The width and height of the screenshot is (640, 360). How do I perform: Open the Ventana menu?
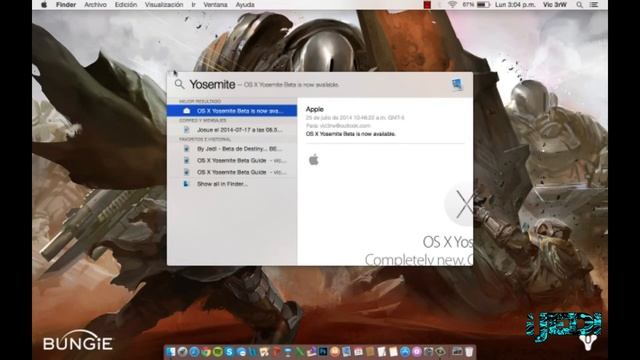(x=215, y=5)
